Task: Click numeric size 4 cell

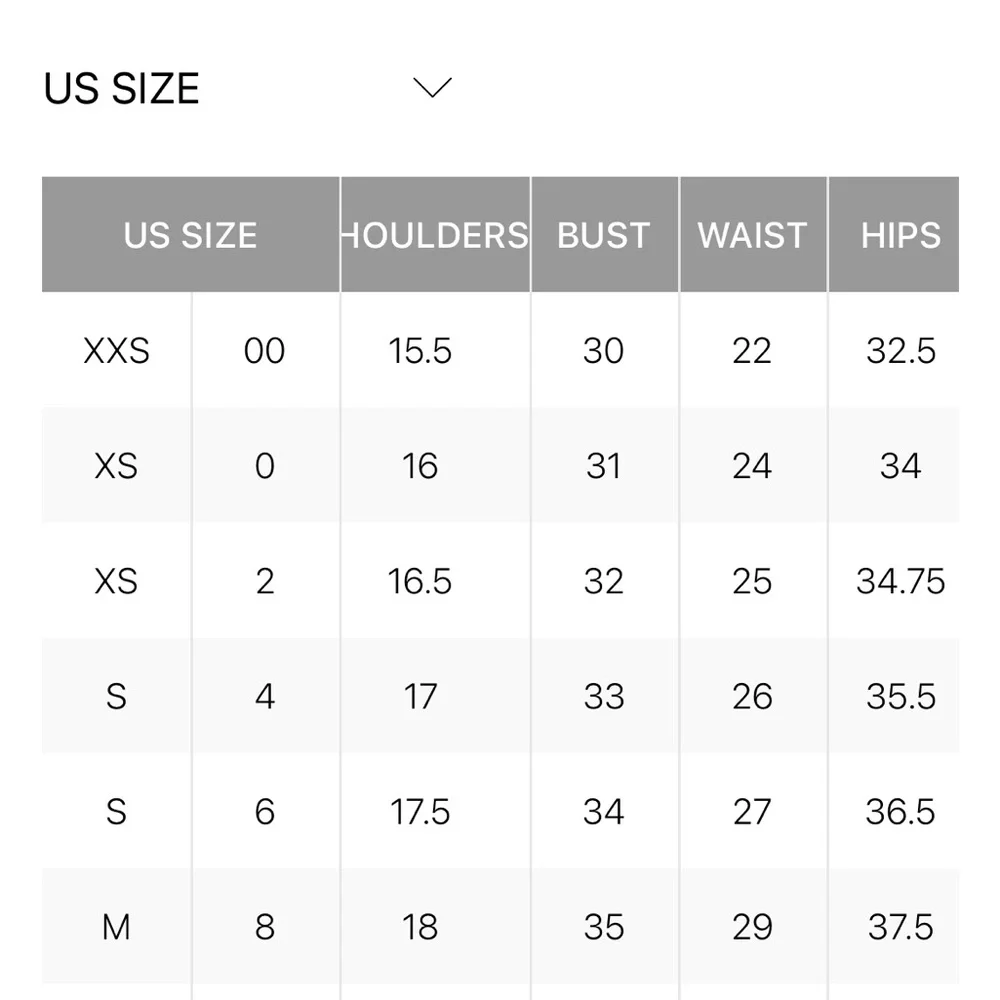Action: click(264, 696)
